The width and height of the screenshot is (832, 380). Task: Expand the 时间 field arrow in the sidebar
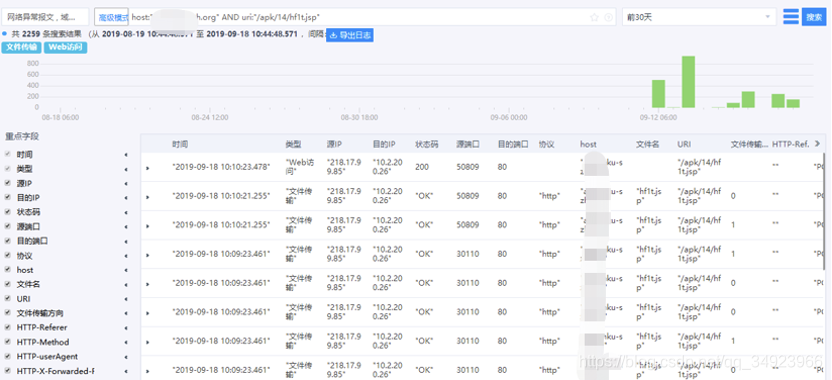point(126,154)
